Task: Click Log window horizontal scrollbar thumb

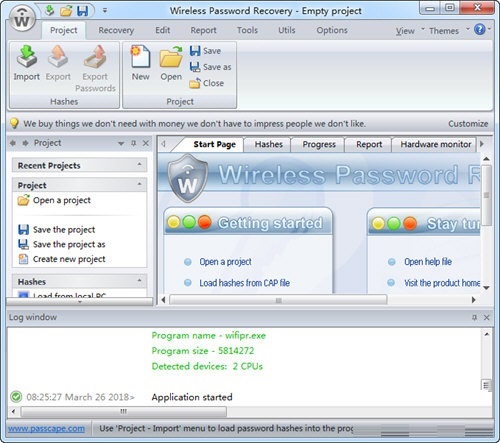Action: [x=123, y=412]
